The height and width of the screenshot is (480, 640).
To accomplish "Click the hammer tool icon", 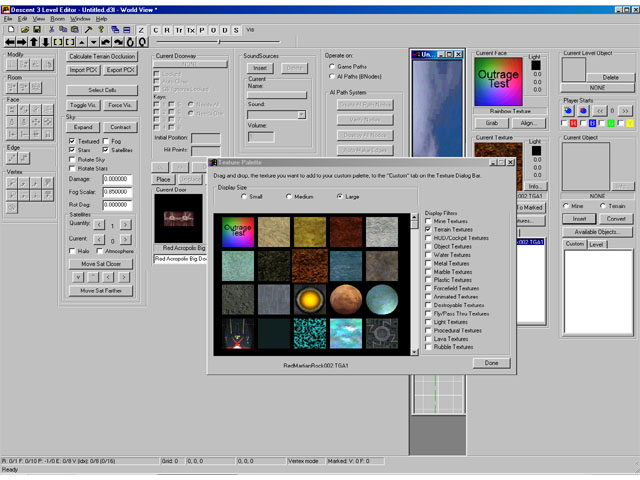I will point(88,30).
